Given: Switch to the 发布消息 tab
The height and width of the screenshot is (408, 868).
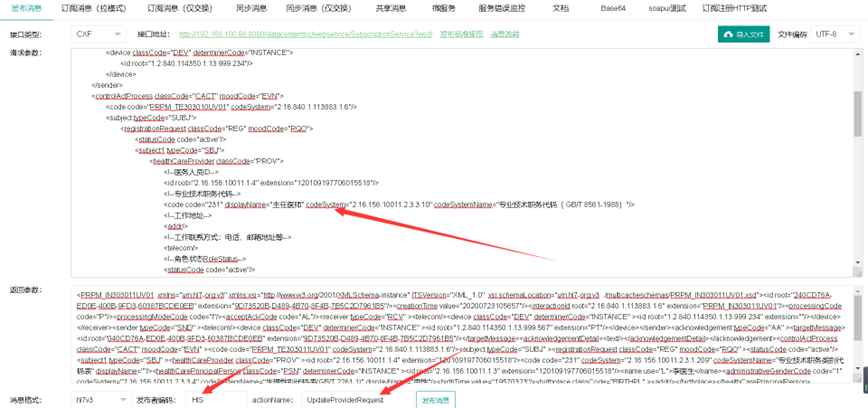Looking at the screenshot, I should tap(26, 9).
